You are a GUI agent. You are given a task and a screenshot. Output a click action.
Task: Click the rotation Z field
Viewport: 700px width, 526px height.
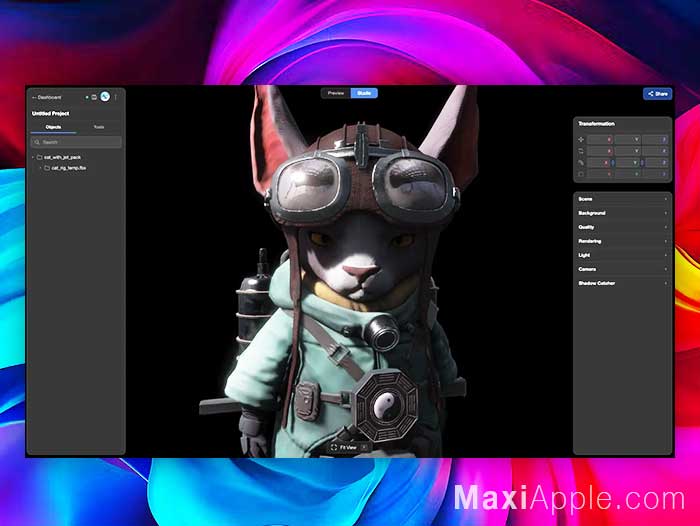pyautogui.click(x=655, y=151)
